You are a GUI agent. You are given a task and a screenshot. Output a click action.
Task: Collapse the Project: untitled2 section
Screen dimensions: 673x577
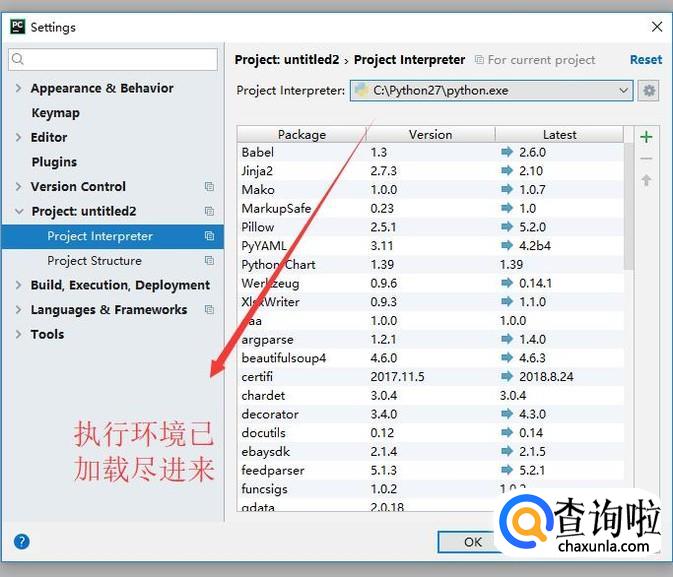(19, 211)
